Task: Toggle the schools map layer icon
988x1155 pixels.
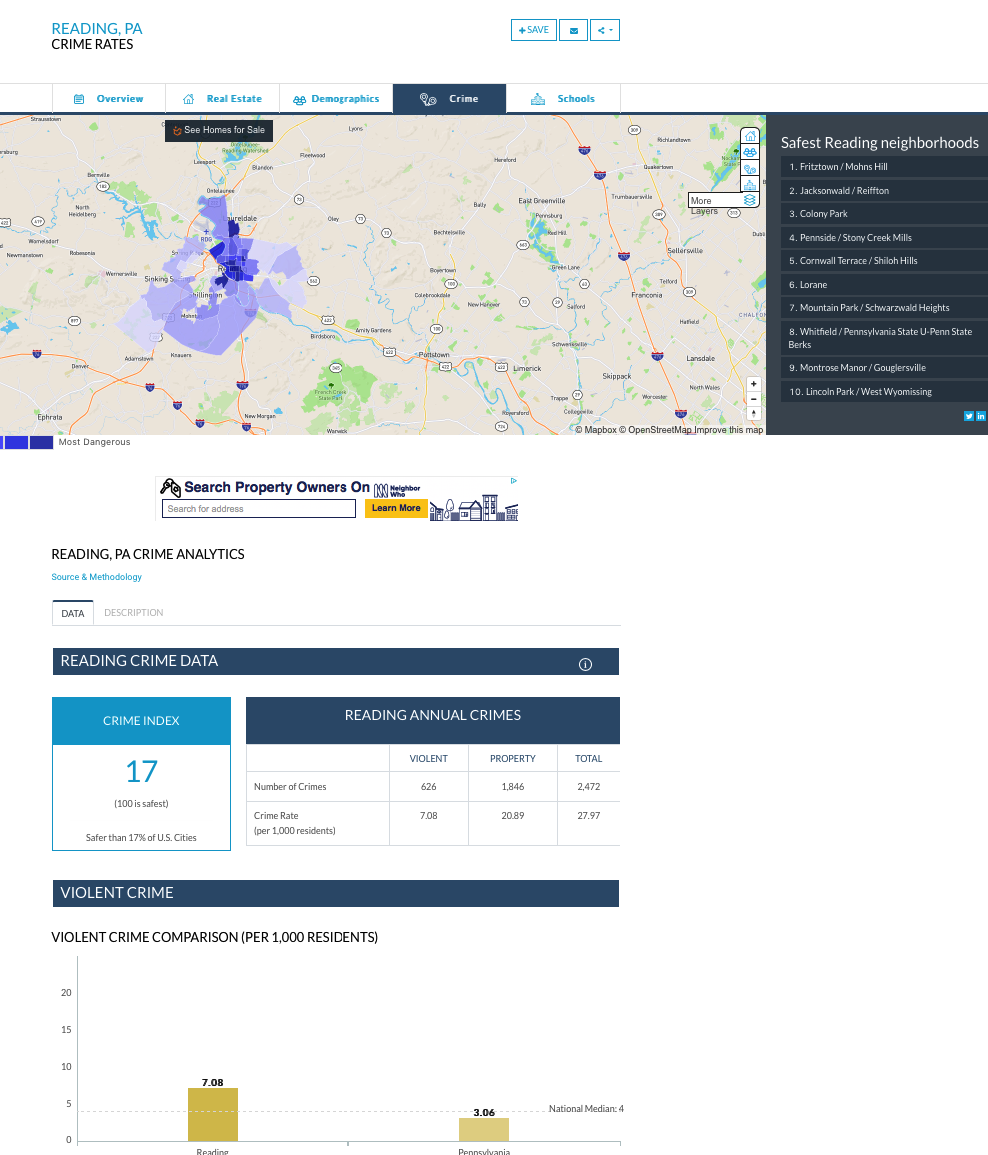Action: (x=750, y=185)
